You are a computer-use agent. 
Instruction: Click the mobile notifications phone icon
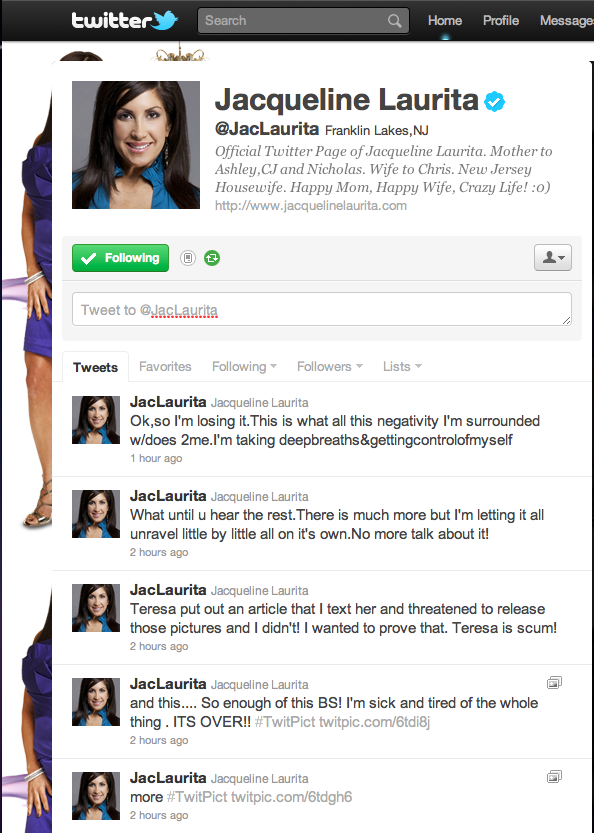click(x=188, y=258)
